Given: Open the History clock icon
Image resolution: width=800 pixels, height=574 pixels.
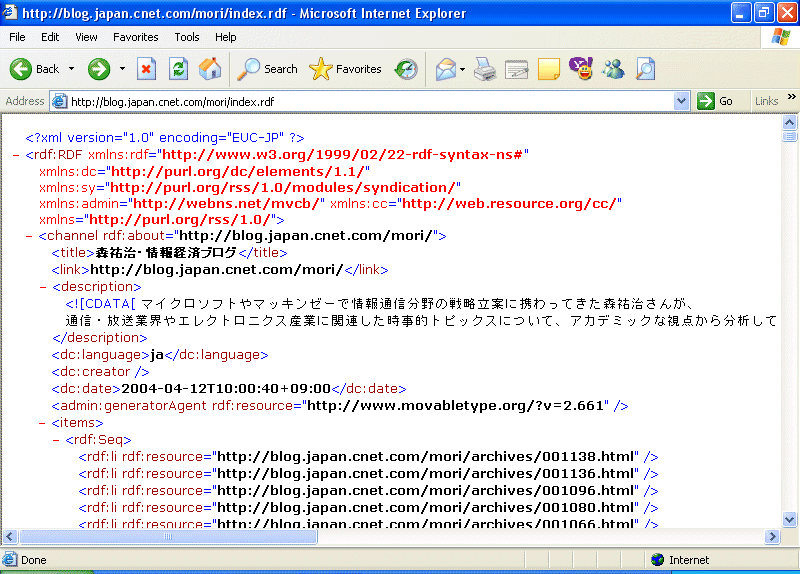Looking at the screenshot, I should click(x=406, y=69).
